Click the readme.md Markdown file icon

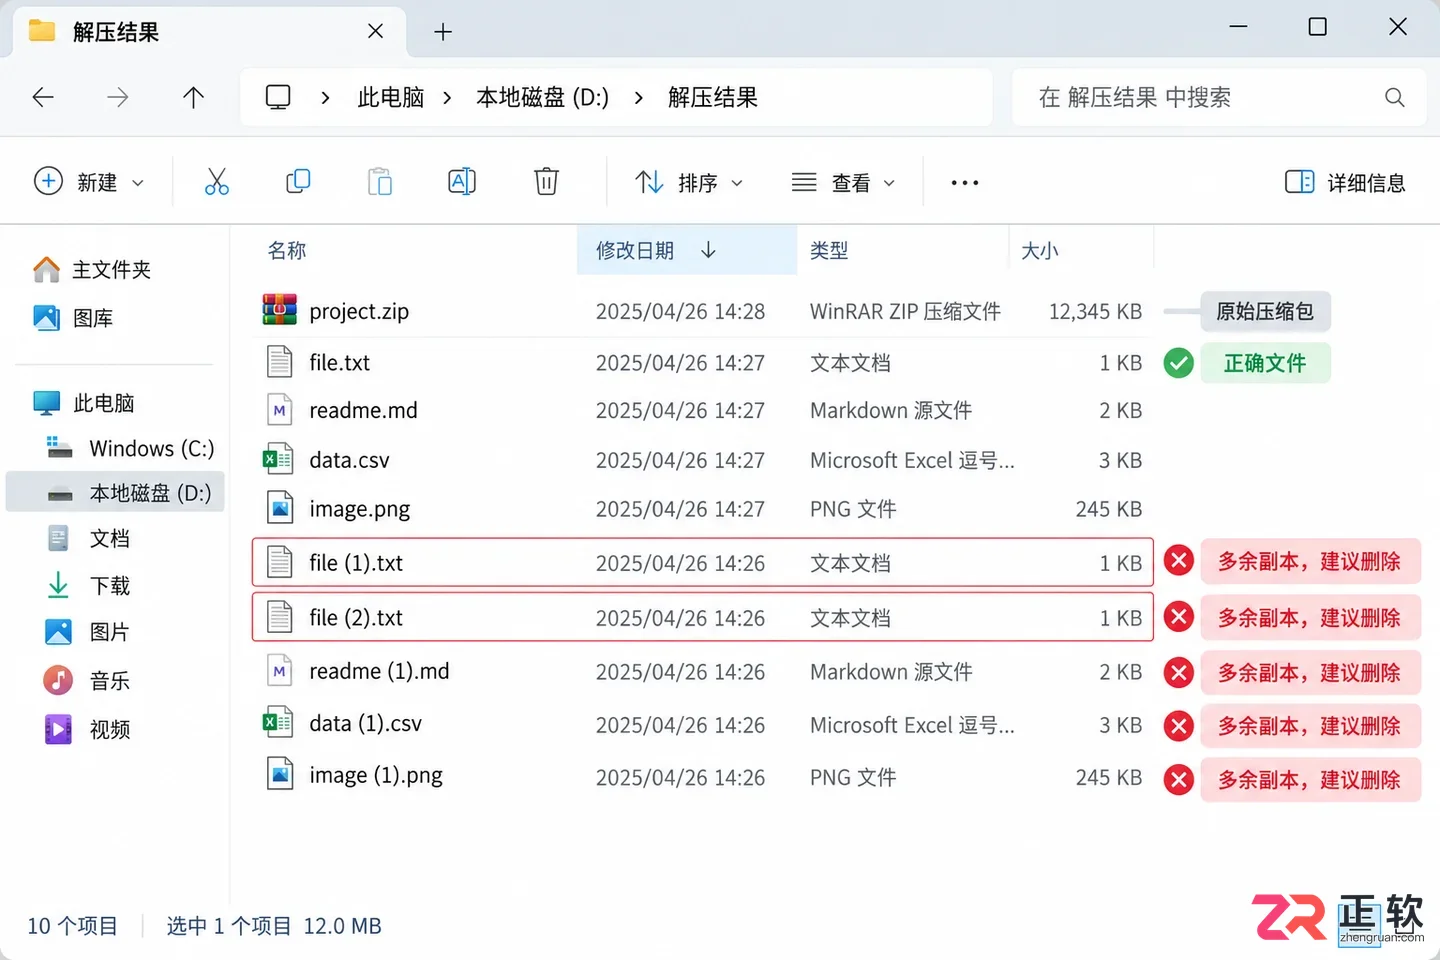coord(280,410)
